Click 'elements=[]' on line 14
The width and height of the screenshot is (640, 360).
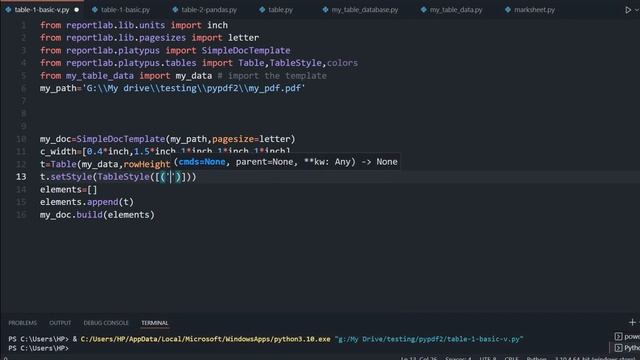pos(68,190)
